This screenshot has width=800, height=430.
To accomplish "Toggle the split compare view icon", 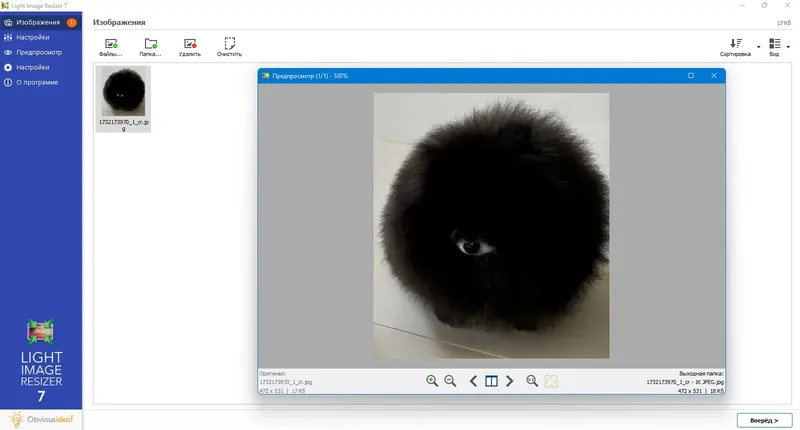I will (x=491, y=381).
